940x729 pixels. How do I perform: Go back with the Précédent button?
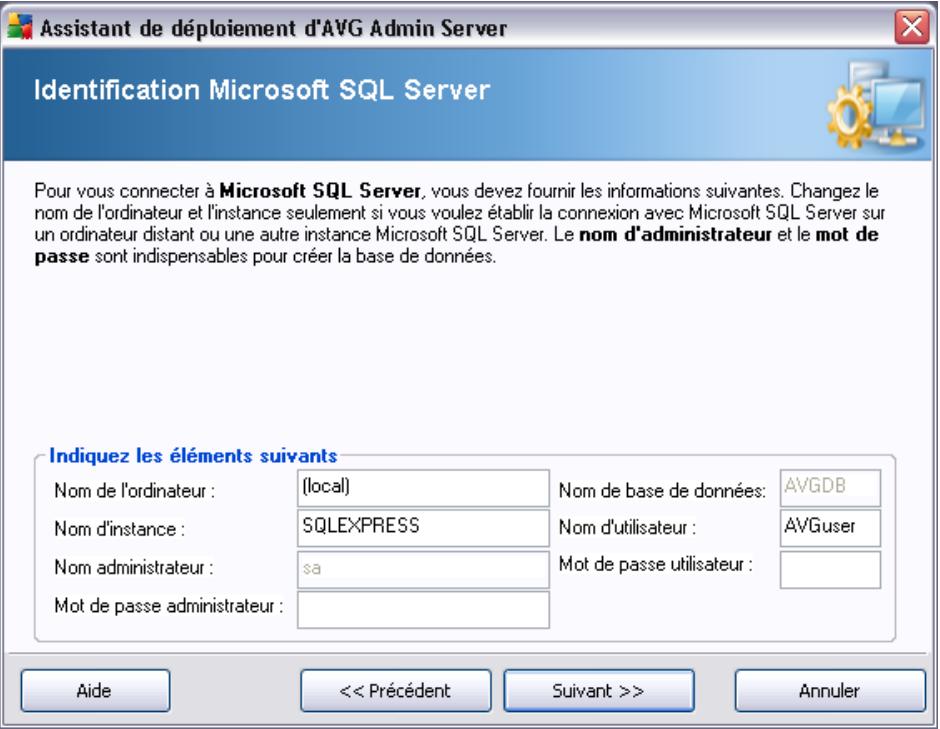[x=396, y=691]
